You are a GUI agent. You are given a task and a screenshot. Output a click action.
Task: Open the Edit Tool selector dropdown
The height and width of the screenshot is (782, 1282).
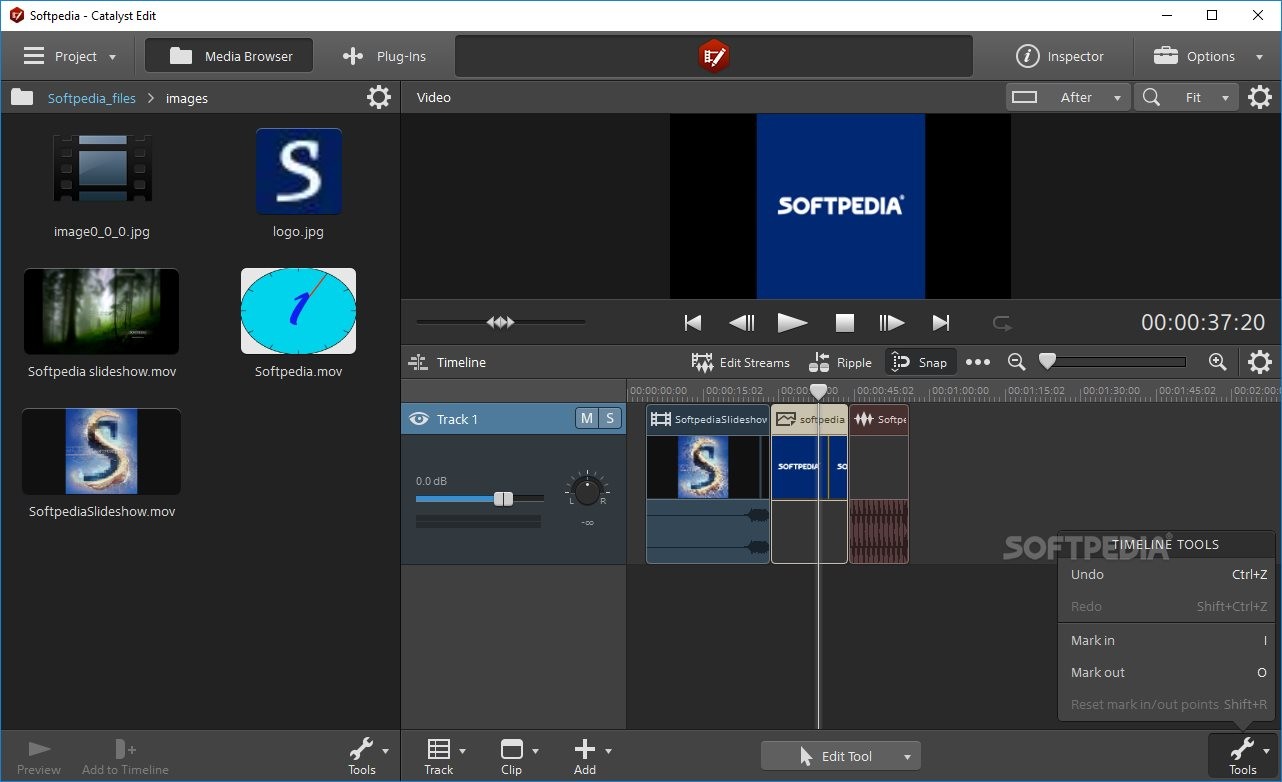pos(841,756)
